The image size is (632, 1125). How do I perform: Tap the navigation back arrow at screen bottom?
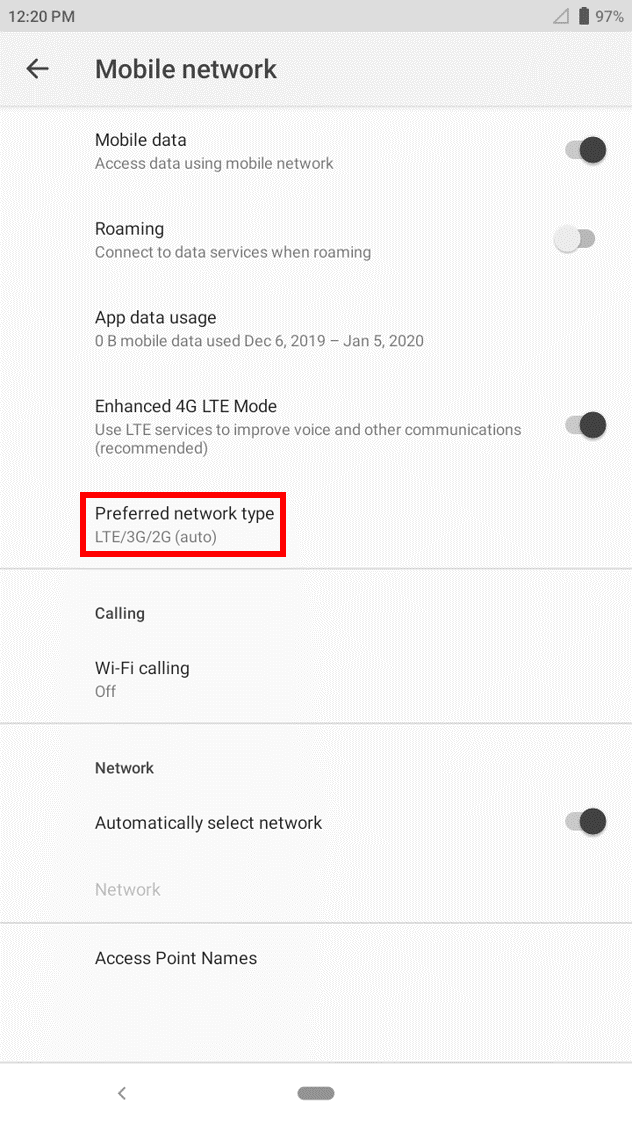tap(121, 1093)
